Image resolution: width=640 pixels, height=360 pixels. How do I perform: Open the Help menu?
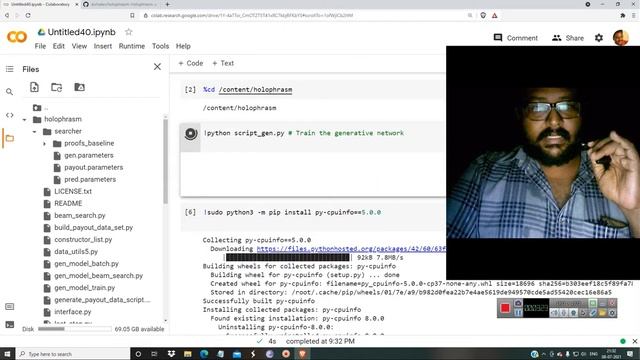183,46
